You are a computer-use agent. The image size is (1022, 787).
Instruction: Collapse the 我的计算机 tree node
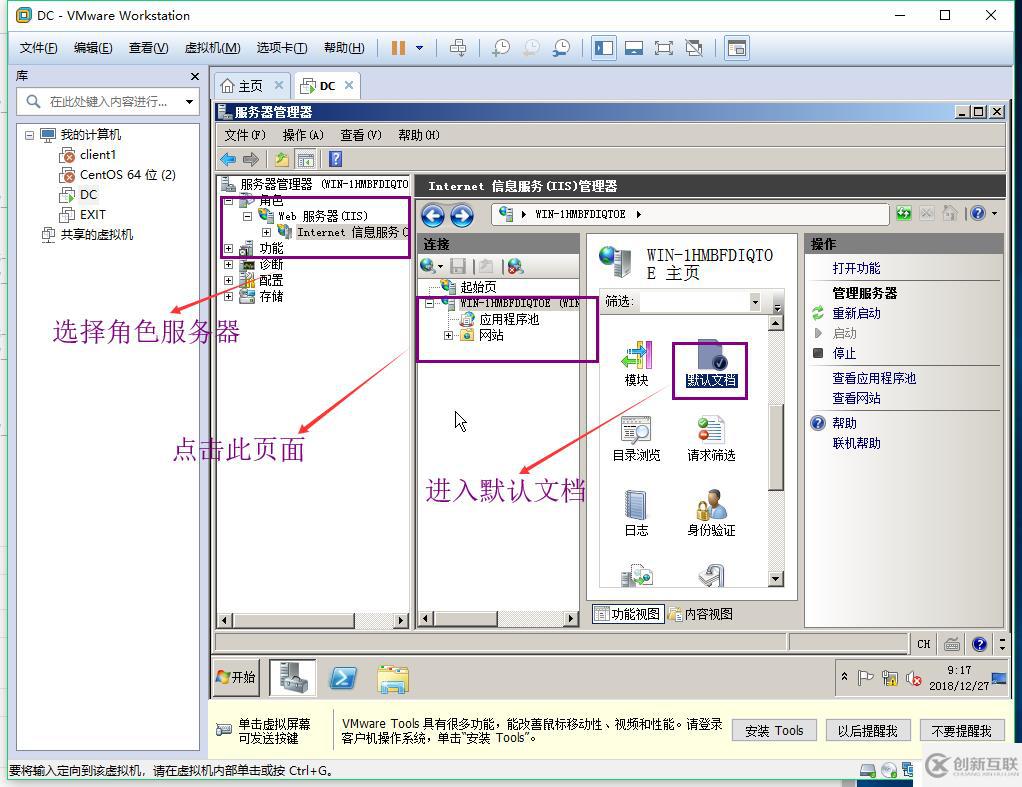pyautogui.click(x=29, y=135)
